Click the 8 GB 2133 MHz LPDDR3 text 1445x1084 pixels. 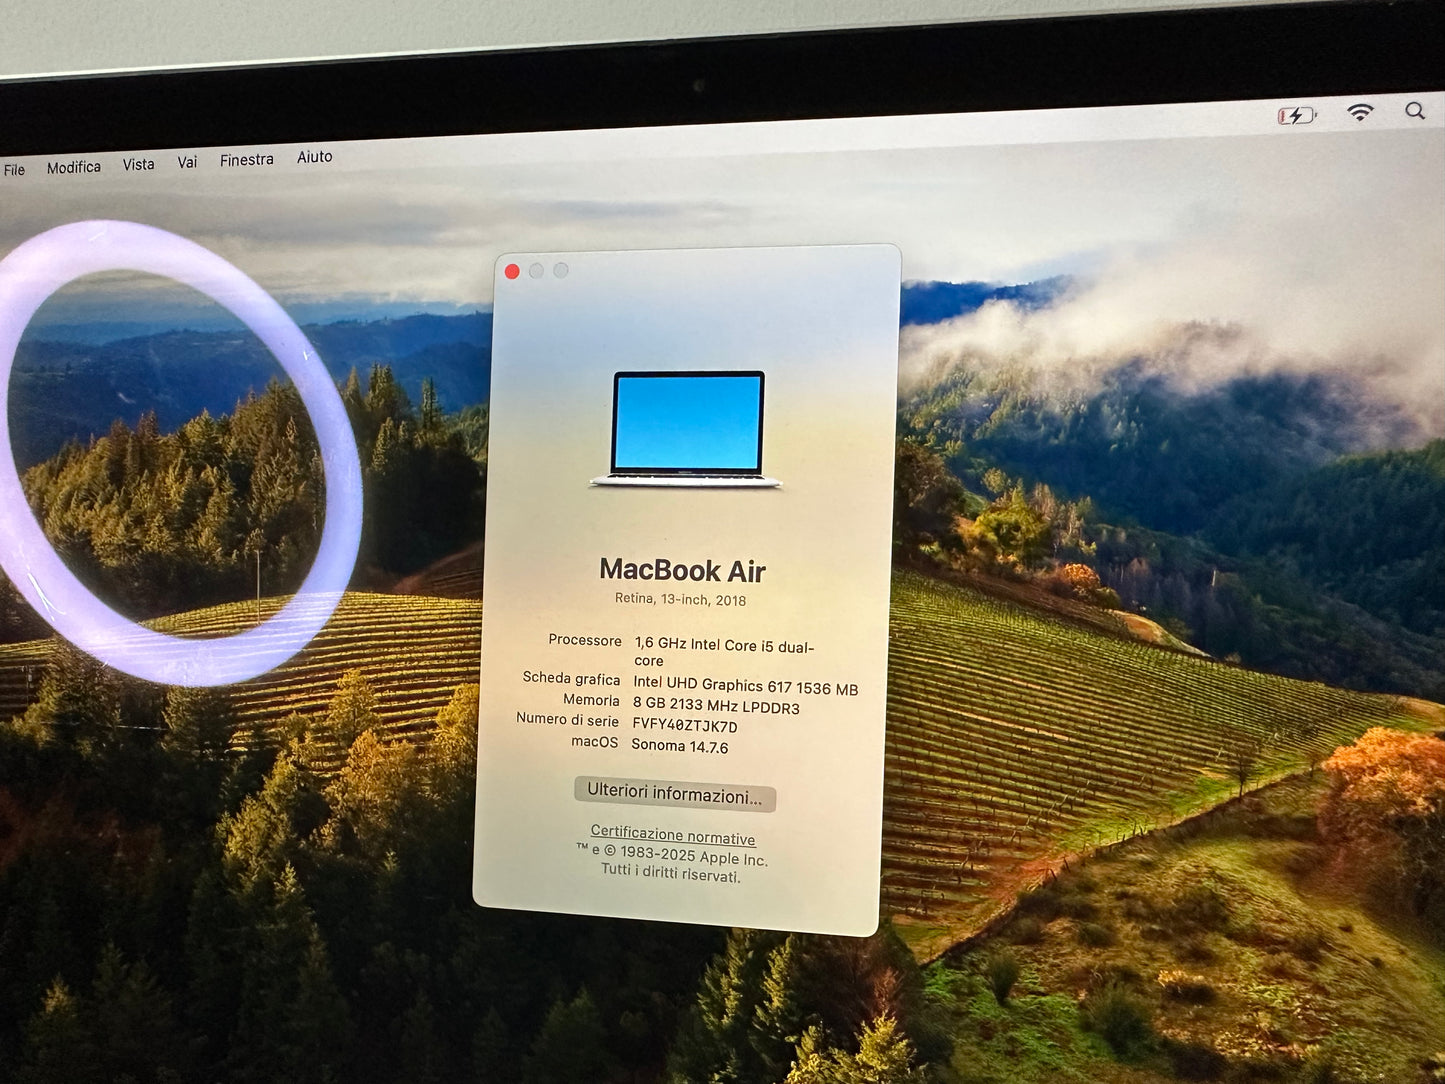(715, 706)
